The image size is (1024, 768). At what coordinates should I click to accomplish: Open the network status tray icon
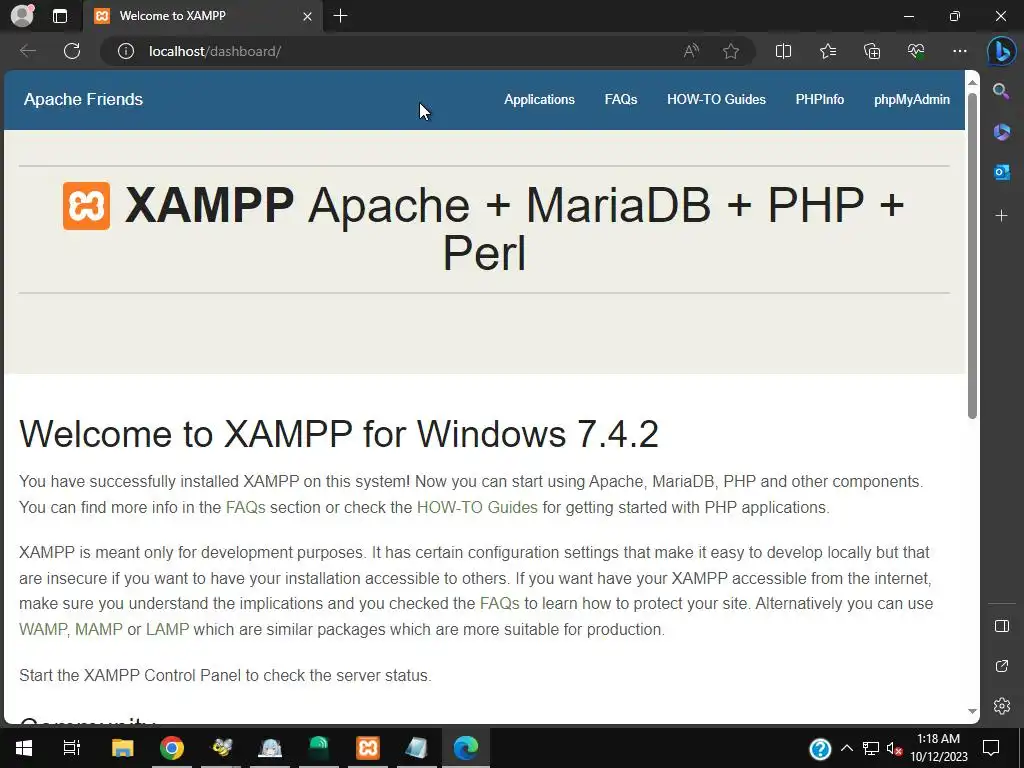pyautogui.click(x=870, y=748)
